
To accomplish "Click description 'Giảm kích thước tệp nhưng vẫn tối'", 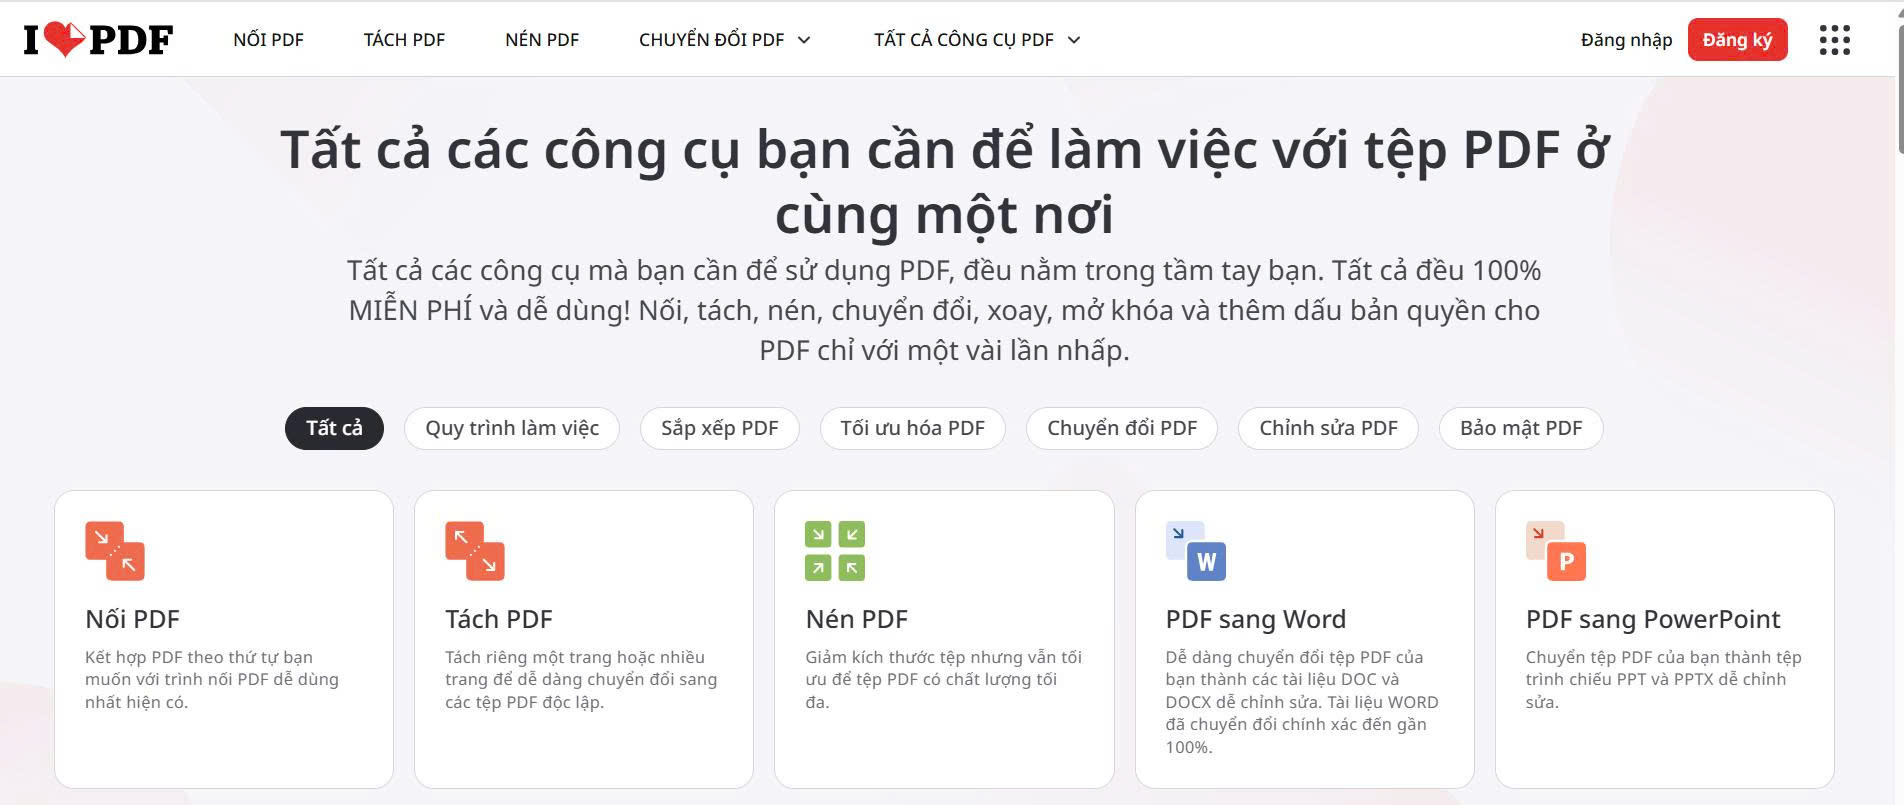I will [944, 657].
